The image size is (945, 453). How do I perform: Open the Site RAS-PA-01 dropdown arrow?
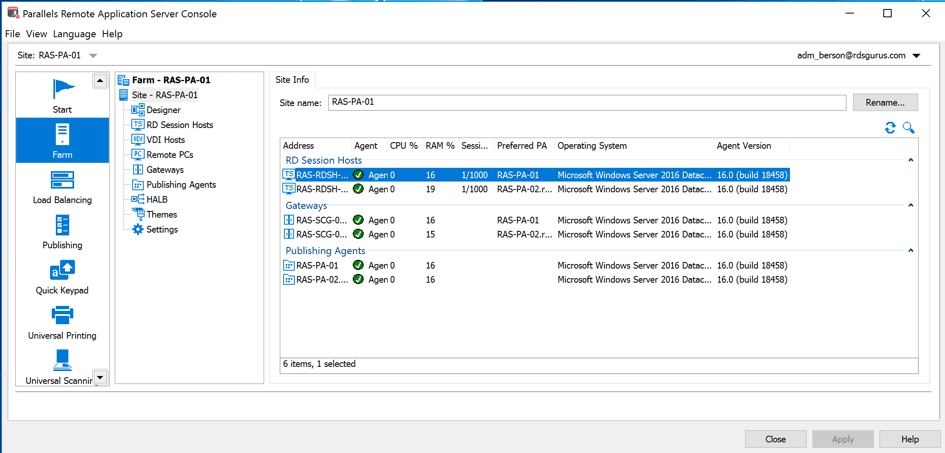pyautogui.click(x=93, y=55)
